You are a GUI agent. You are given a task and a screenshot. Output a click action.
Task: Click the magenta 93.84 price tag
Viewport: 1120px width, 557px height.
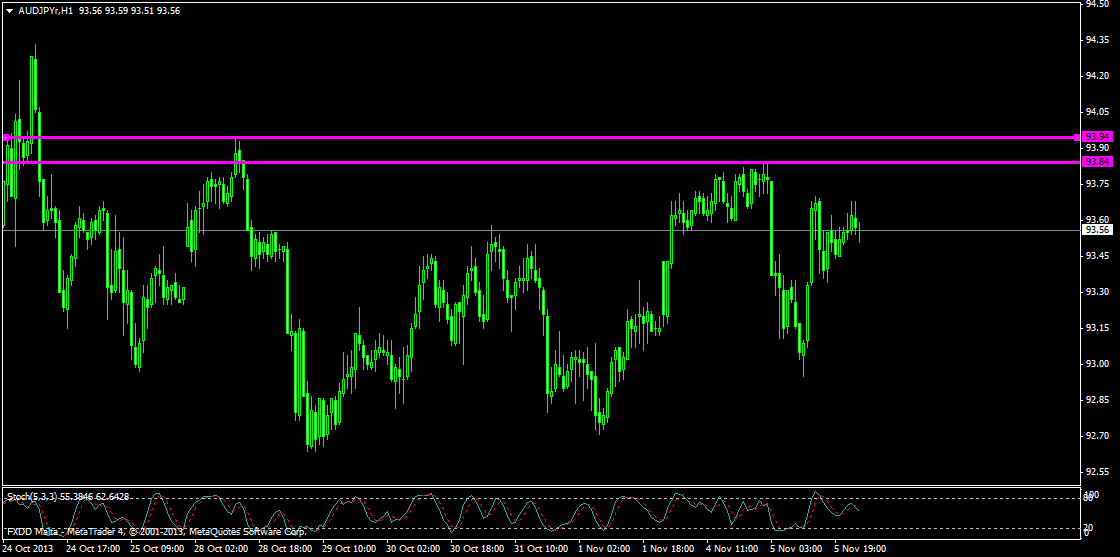pyautogui.click(x=1097, y=161)
